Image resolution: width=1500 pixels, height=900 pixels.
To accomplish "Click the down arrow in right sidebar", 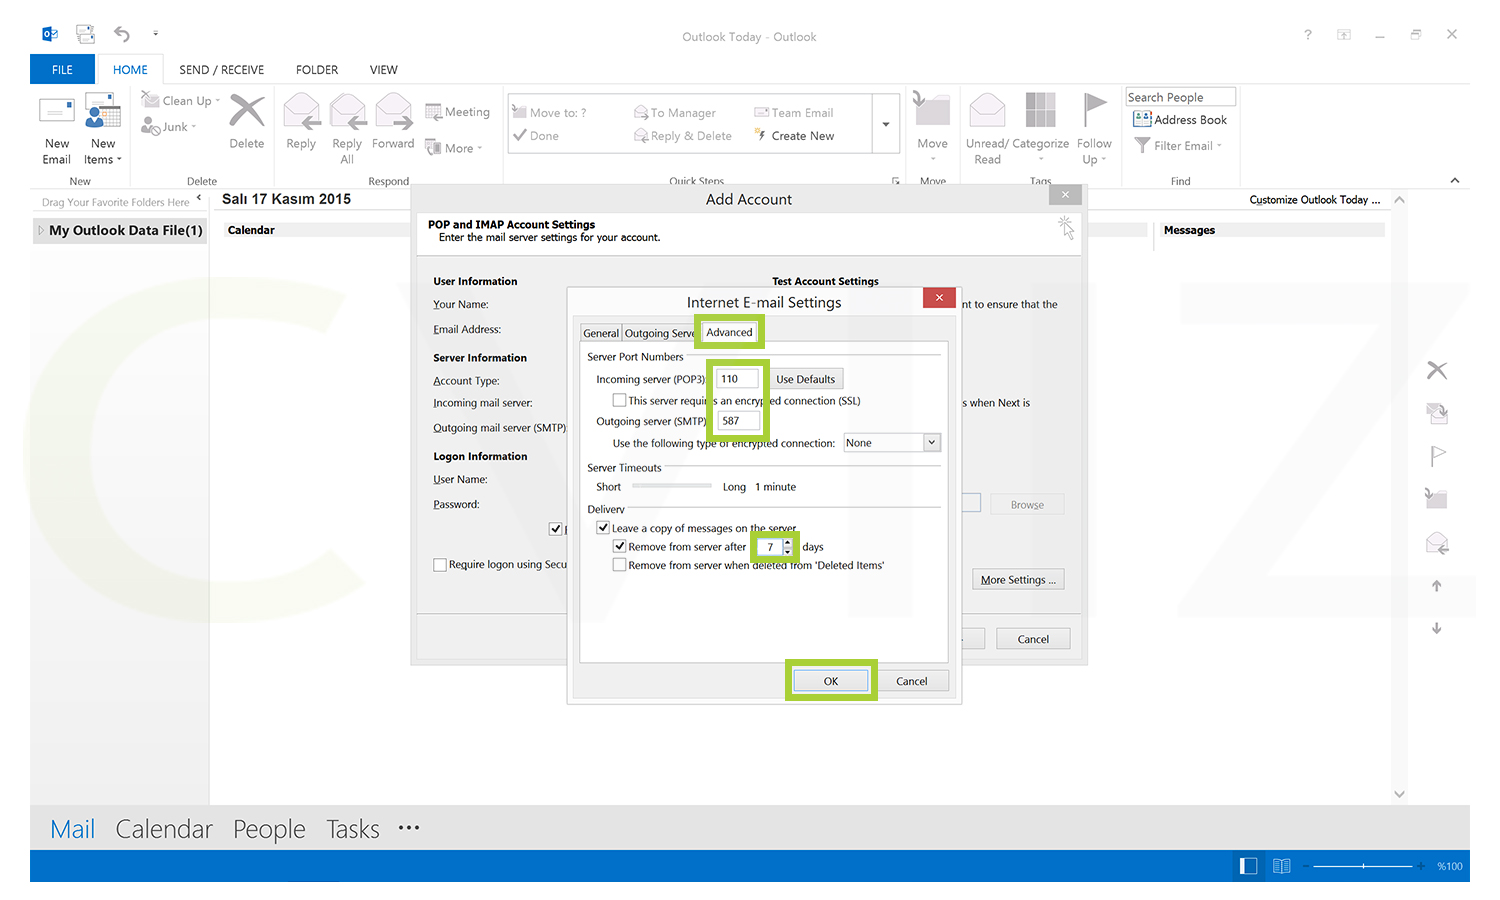I will point(1437,628).
